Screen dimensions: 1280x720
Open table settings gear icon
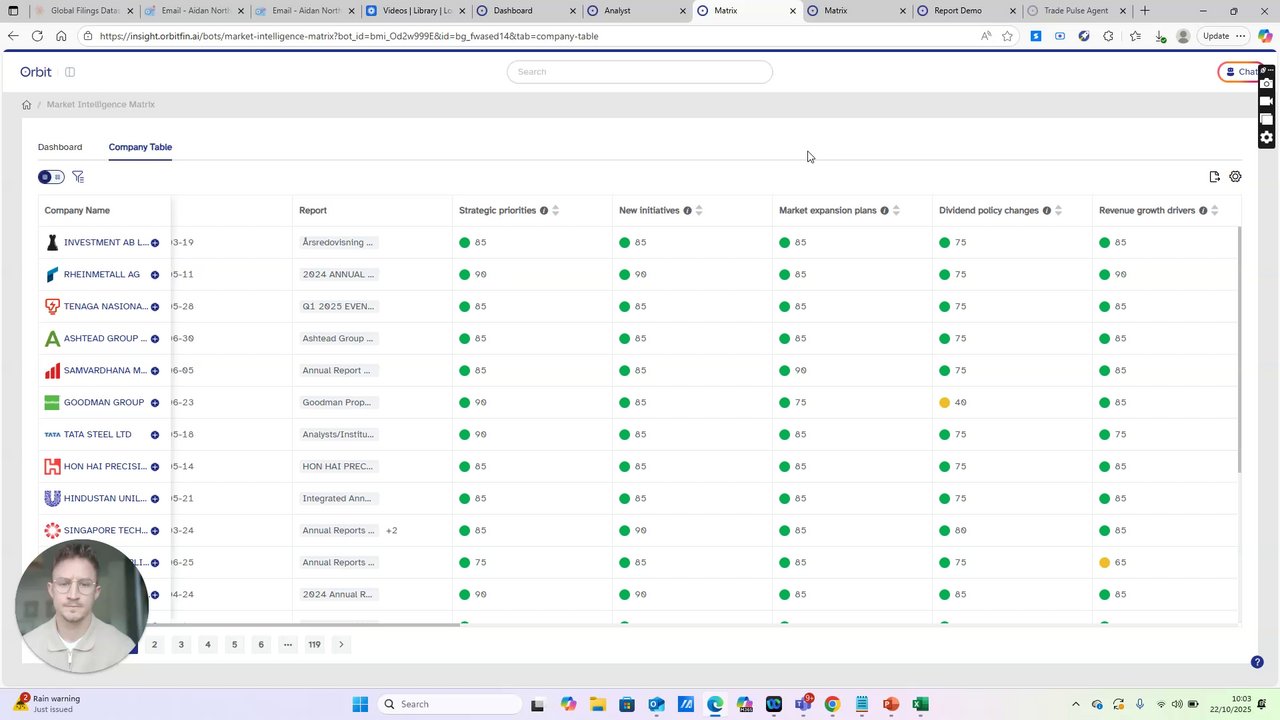click(x=1235, y=177)
